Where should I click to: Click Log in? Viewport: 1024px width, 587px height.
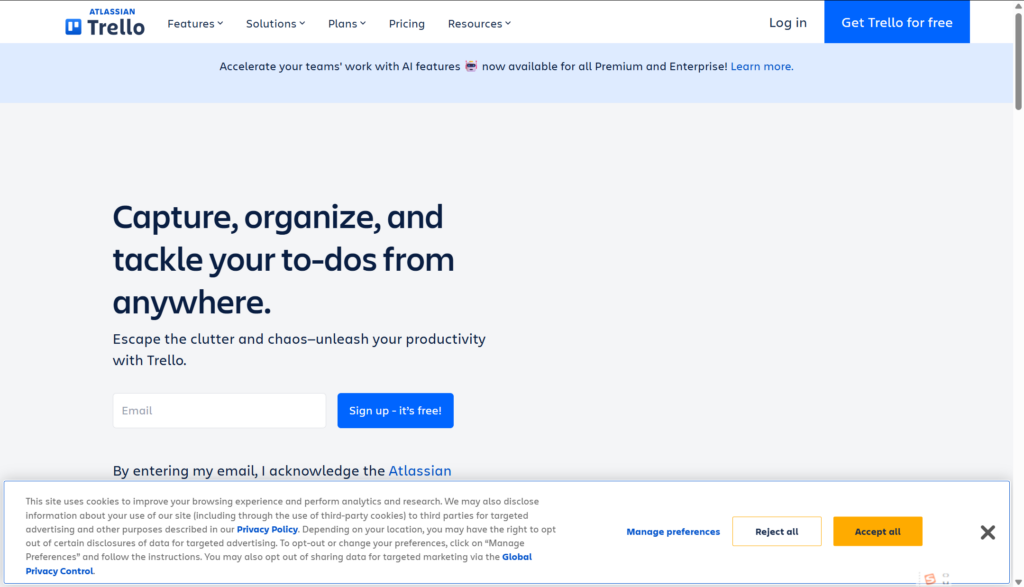(788, 22)
